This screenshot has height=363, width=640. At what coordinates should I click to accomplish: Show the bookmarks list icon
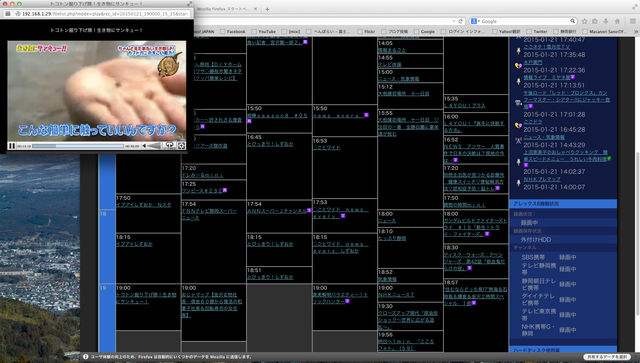[x=595, y=21]
